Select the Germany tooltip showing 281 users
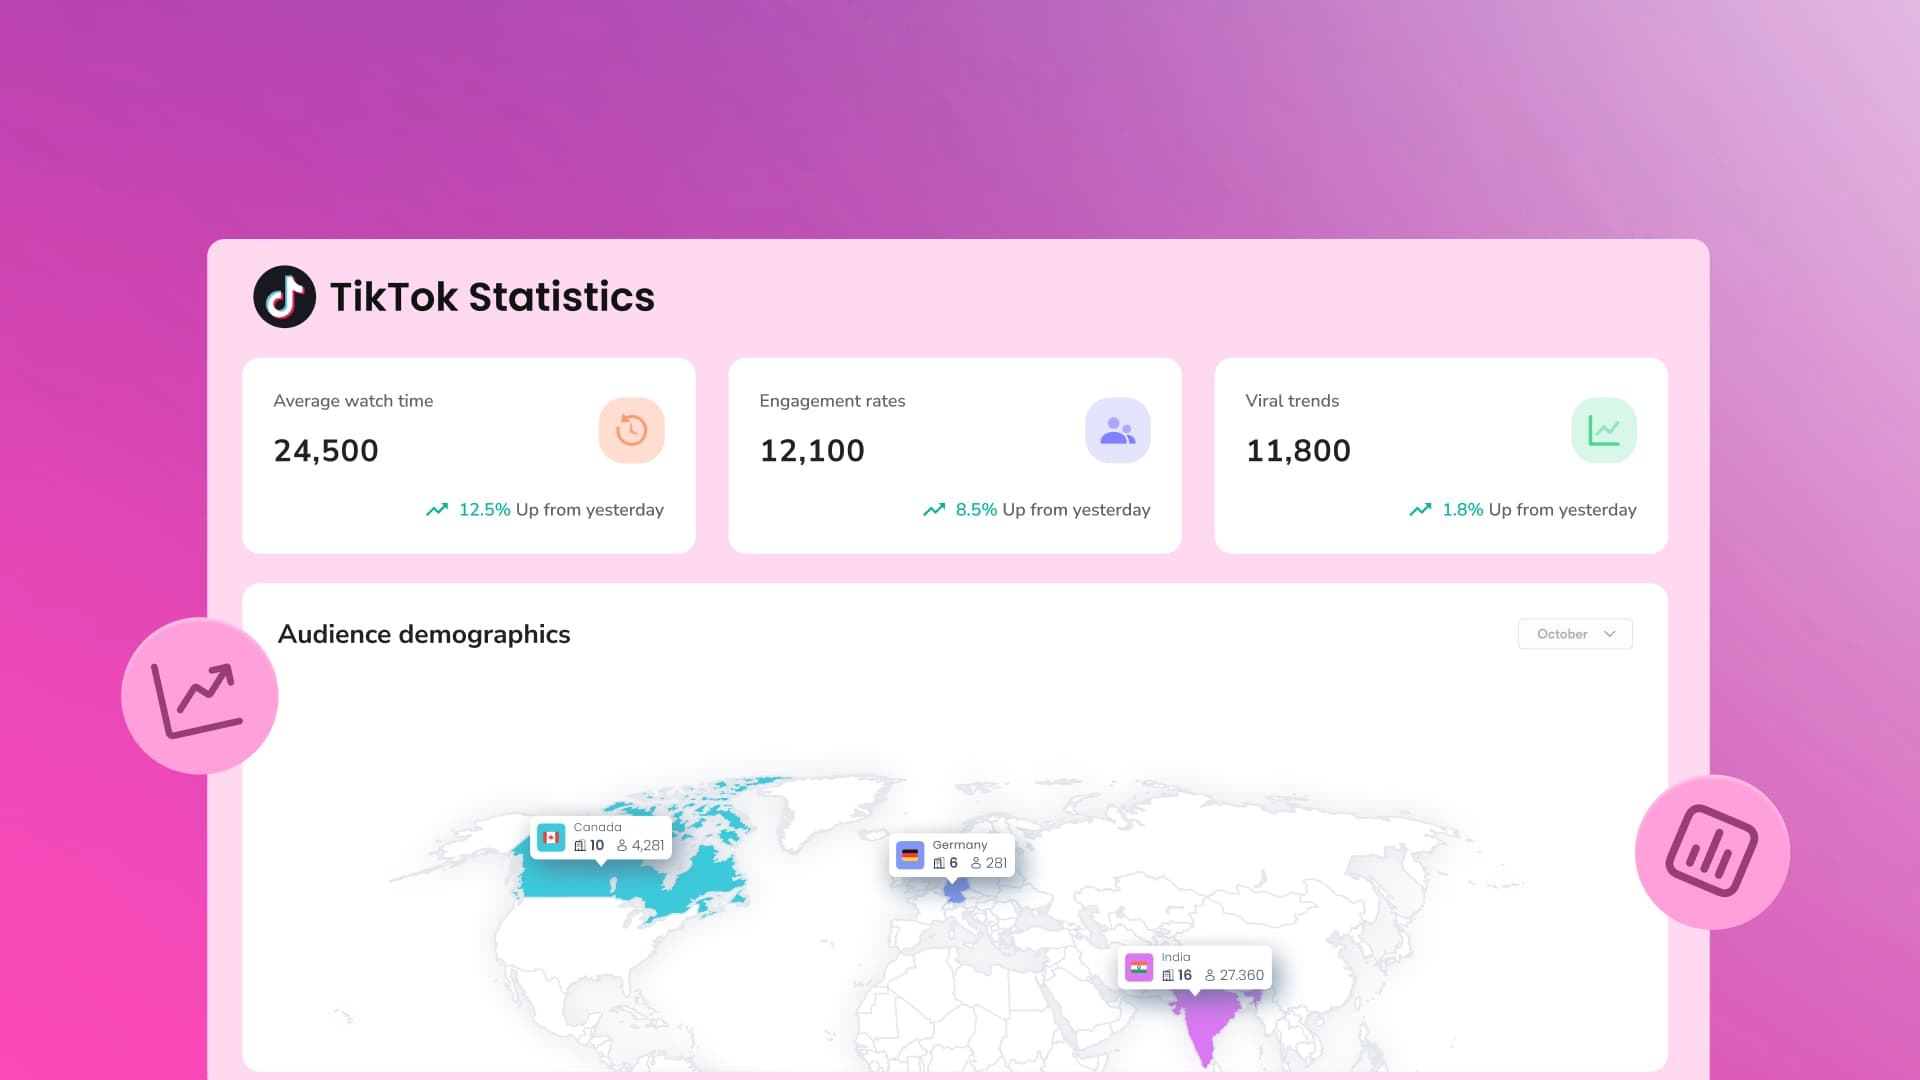Image resolution: width=1920 pixels, height=1080 pixels. [953, 855]
